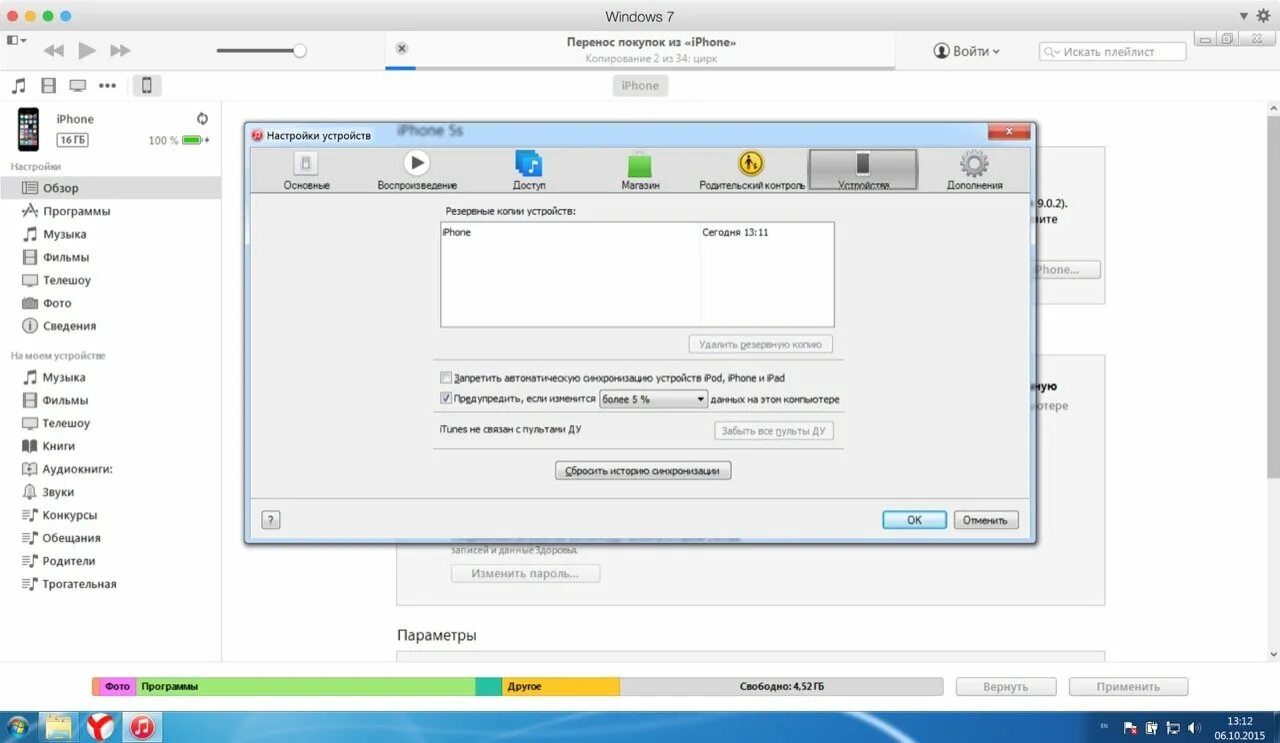Viewport: 1280px width, 743px height.
Task: Click the previous track button
Action: click(54, 50)
